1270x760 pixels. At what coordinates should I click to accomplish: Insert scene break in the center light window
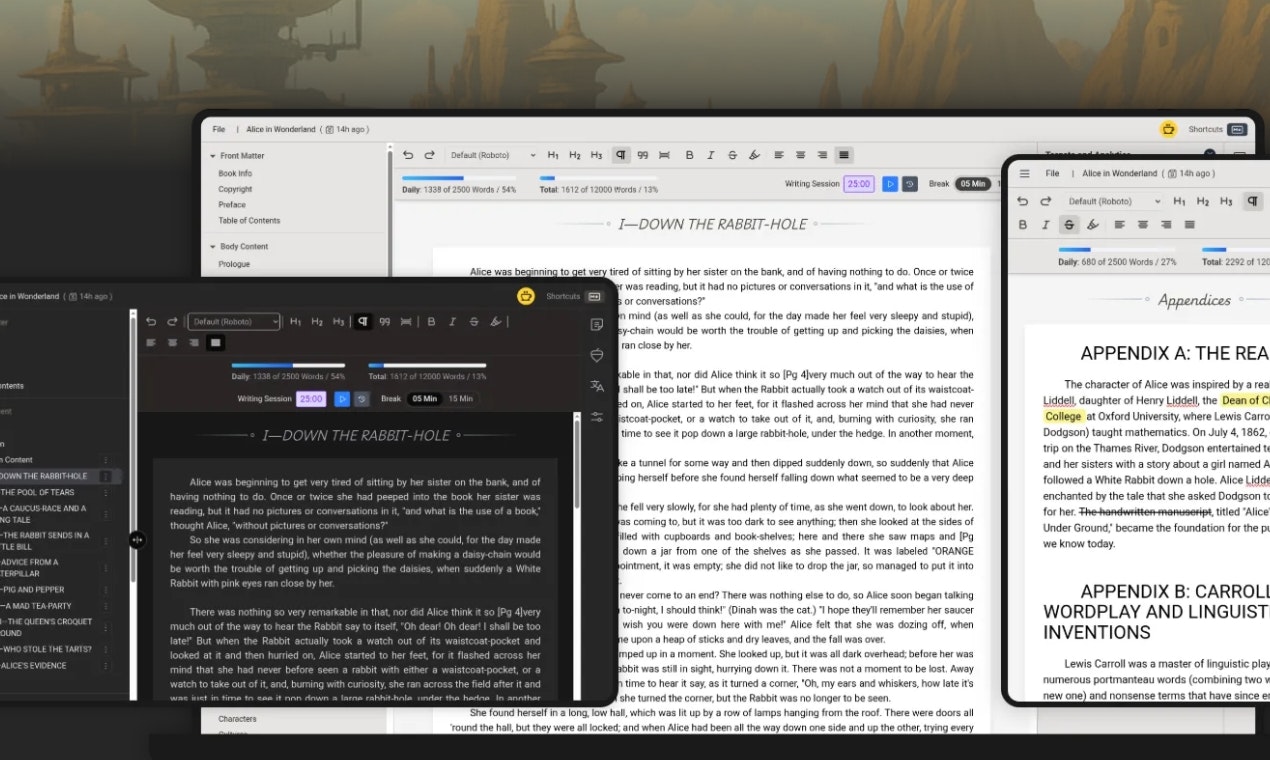tap(664, 155)
